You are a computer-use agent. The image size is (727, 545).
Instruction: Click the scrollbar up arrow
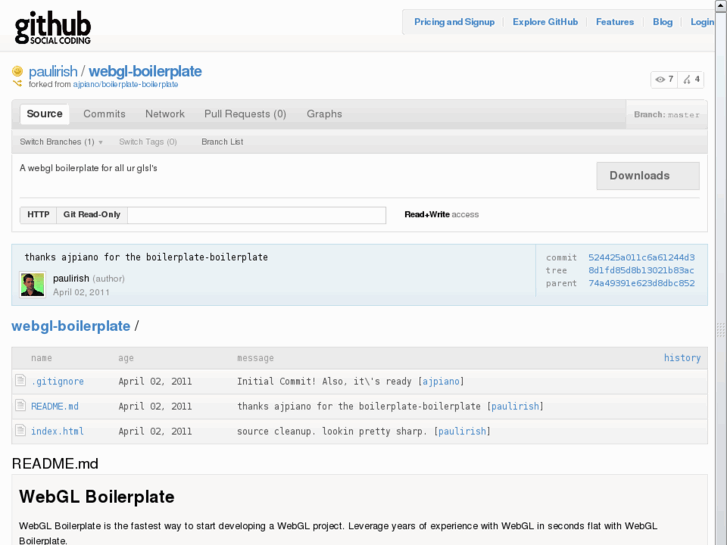pos(721,5)
